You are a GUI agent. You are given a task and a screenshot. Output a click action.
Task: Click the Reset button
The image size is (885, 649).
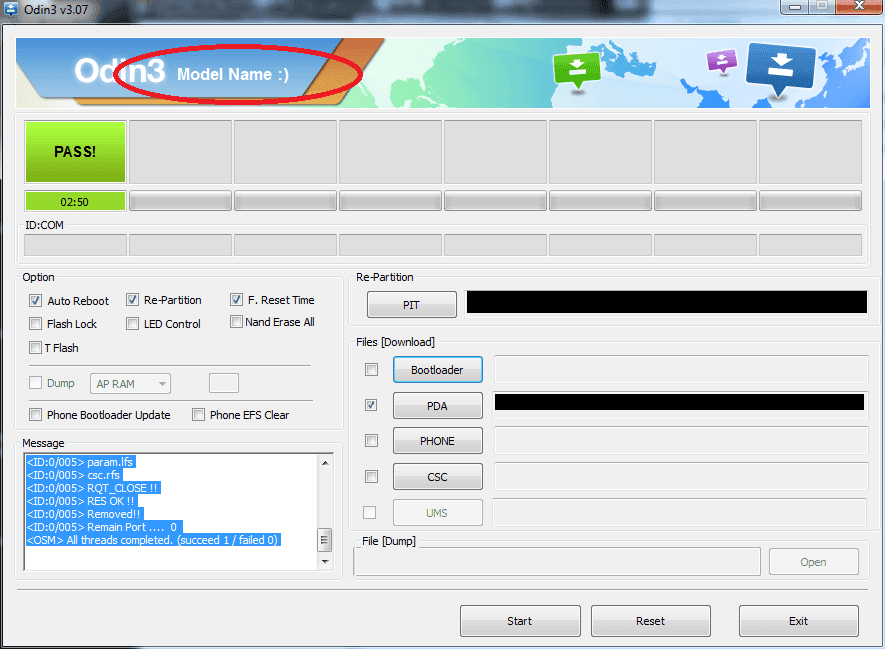651,621
